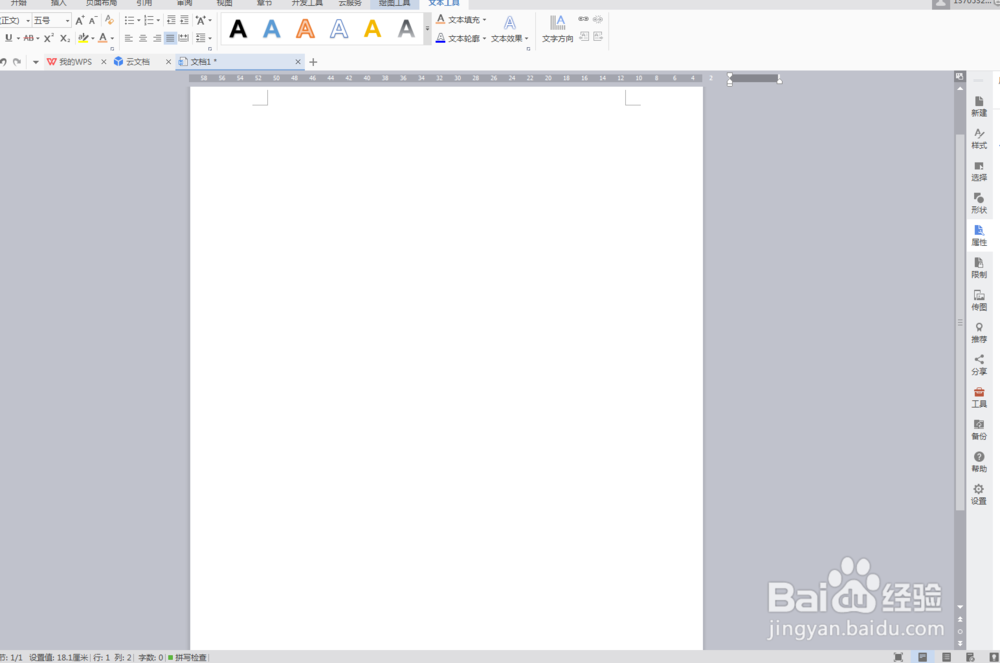Viewport: 1000px width, 663px height.
Task: Center-align the text
Action: (143, 38)
